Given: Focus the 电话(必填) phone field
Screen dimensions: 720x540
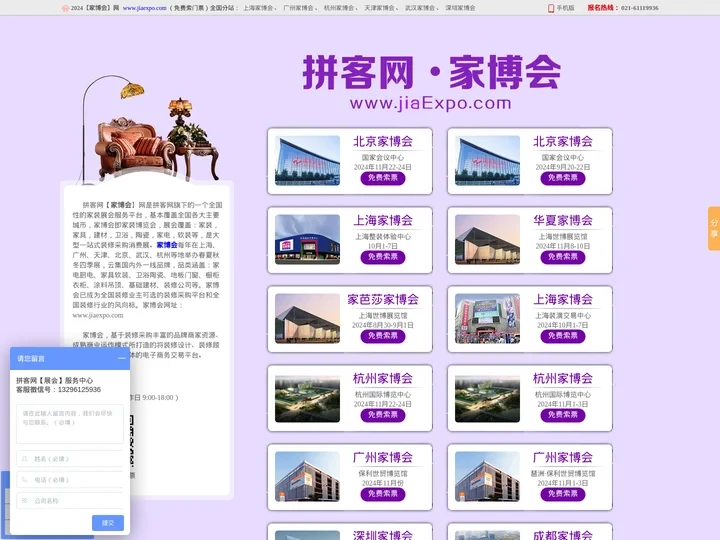Looking at the screenshot, I should (70, 479).
